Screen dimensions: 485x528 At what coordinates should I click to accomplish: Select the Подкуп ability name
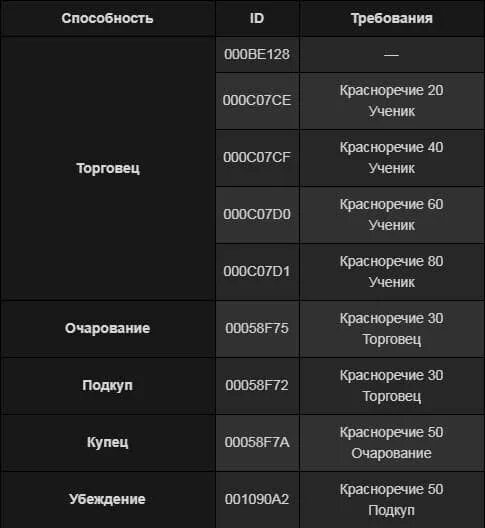click(107, 385)
